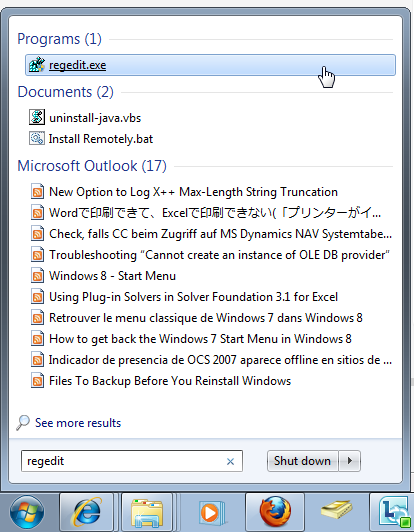
Task: Open Windows Explorer folder on taskbar
Action: (x=147, y=512)
